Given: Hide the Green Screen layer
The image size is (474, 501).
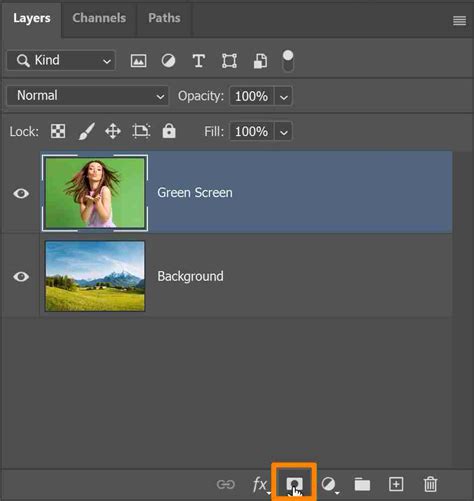Looking at the screenshot, I should pyautogui.click(x=21, y=193).
